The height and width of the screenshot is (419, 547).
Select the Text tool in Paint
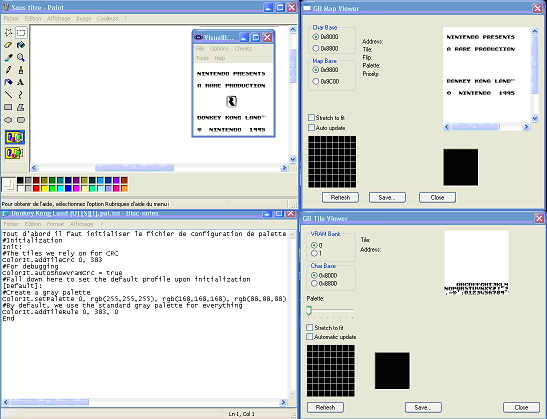tap(21, 82)
